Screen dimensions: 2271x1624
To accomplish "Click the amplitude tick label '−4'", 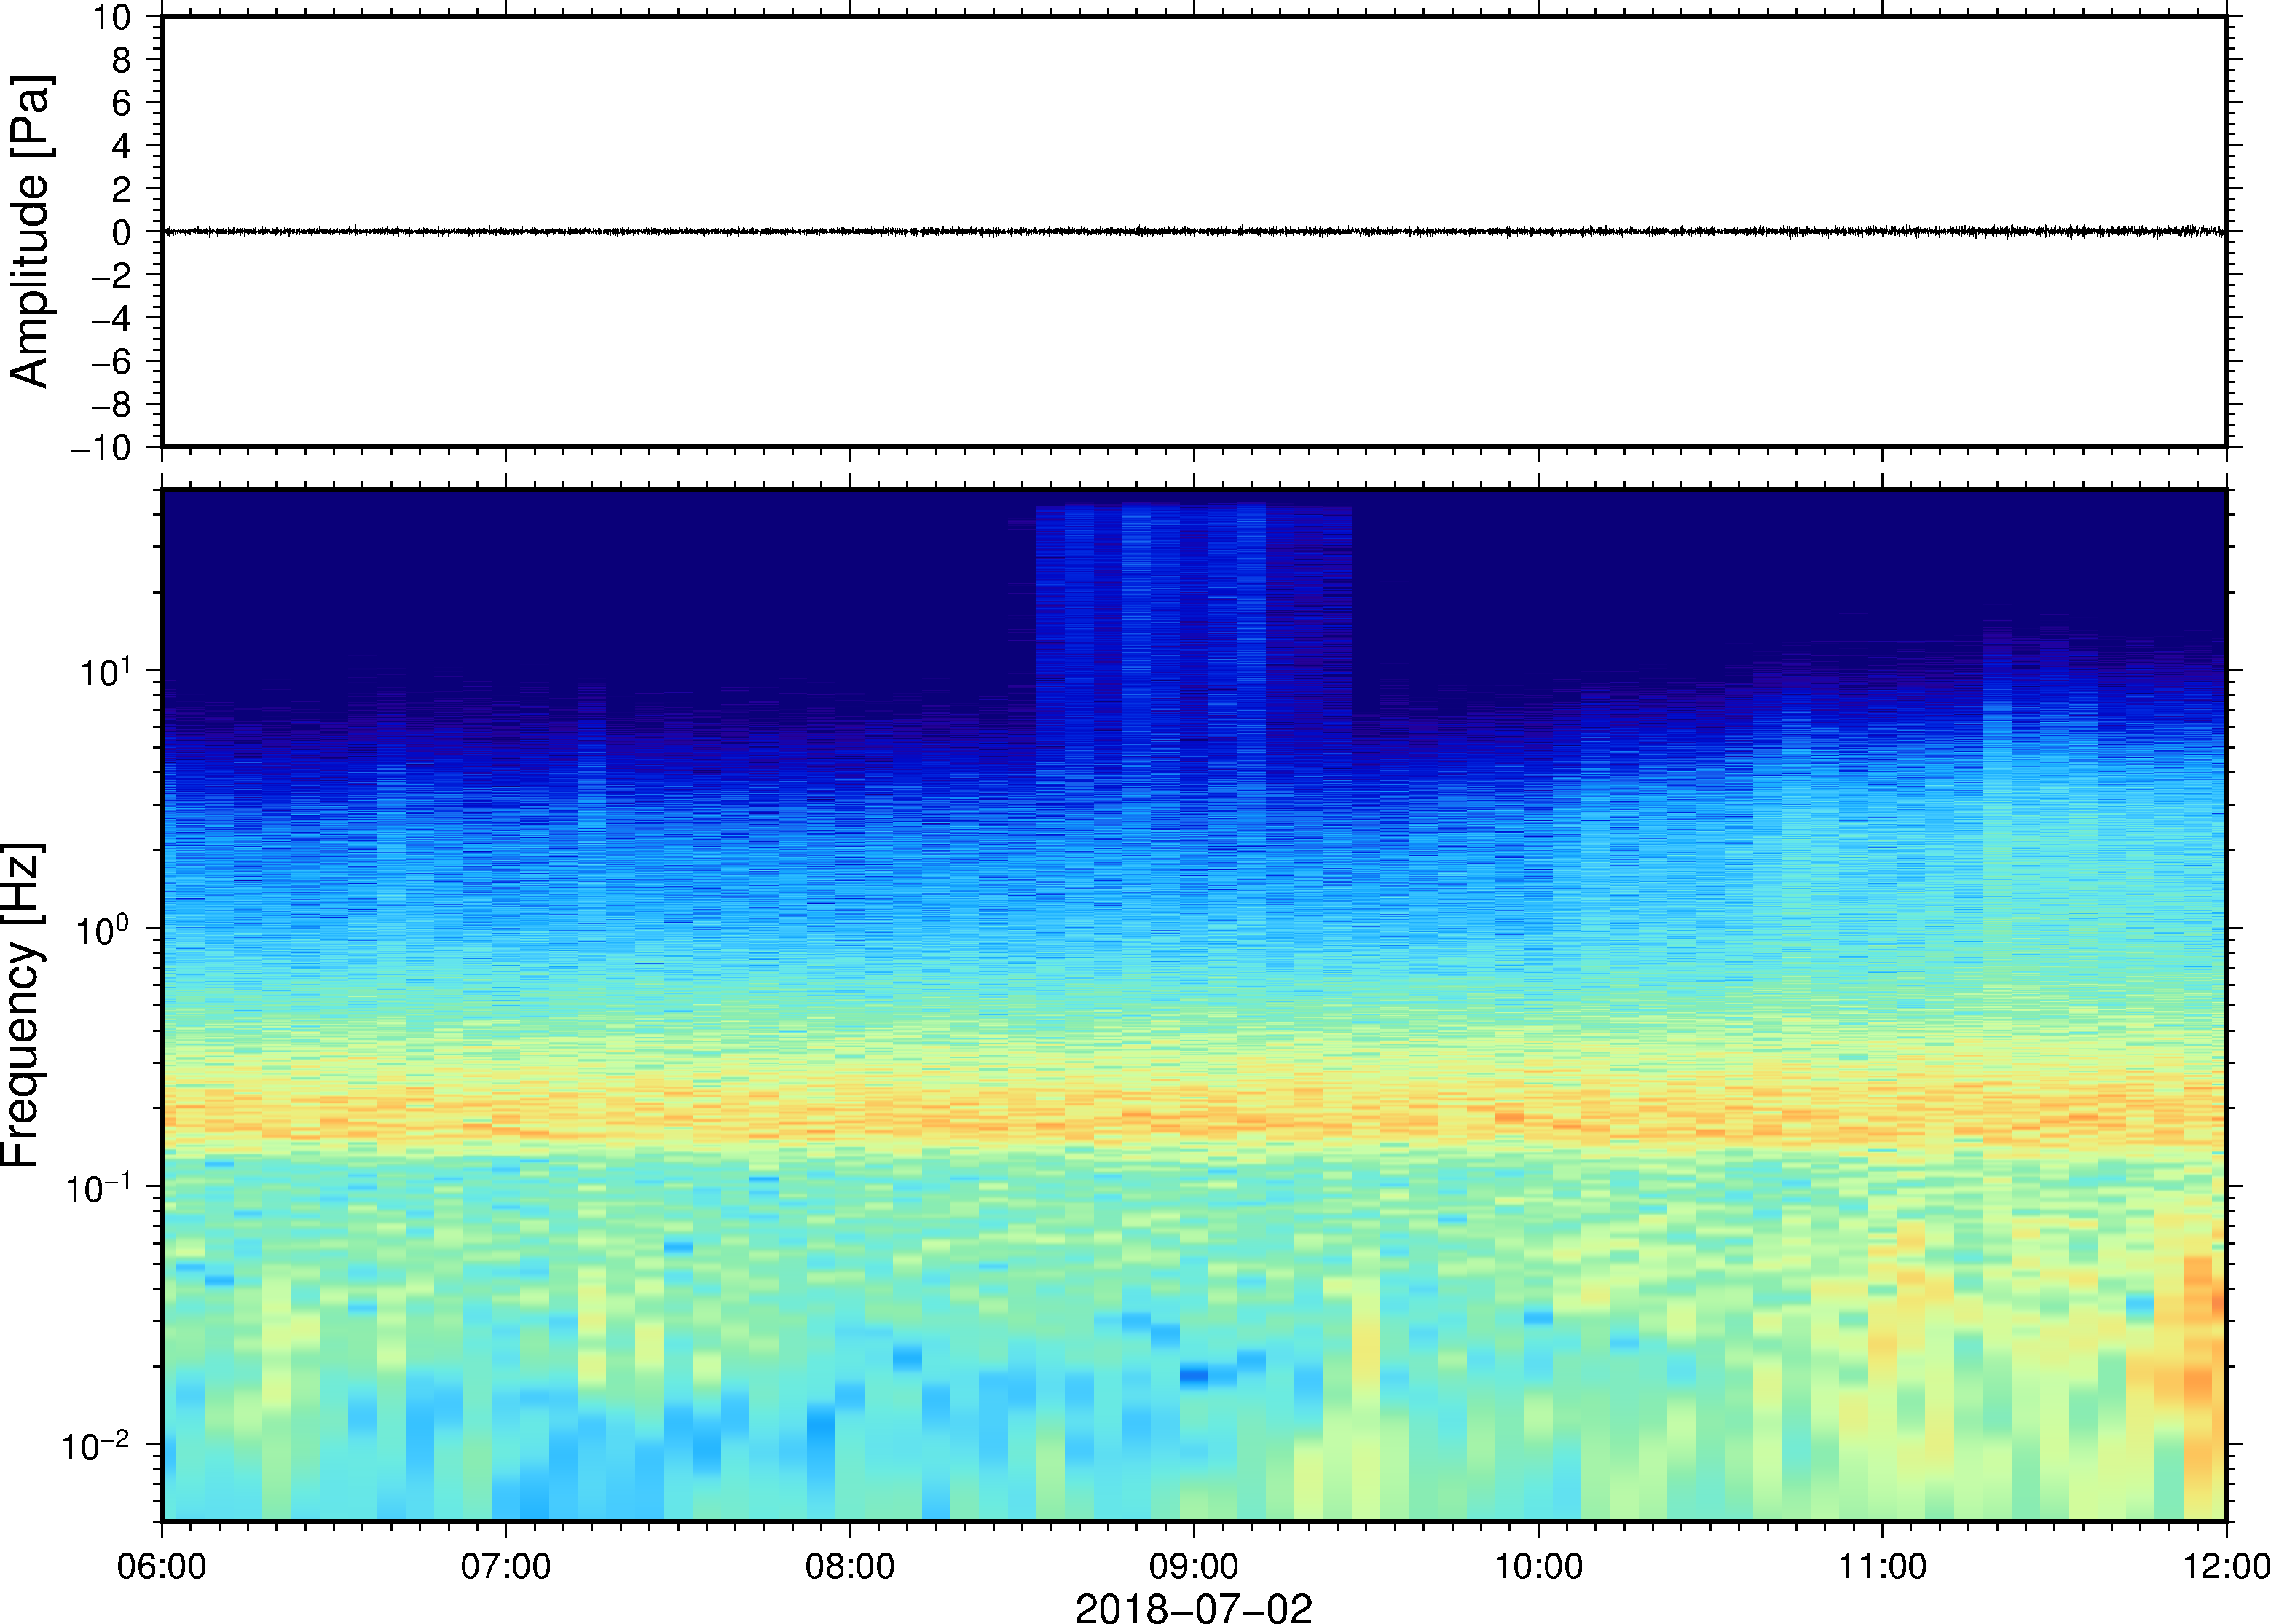I will pyautogui.click(x=111, y=318).
